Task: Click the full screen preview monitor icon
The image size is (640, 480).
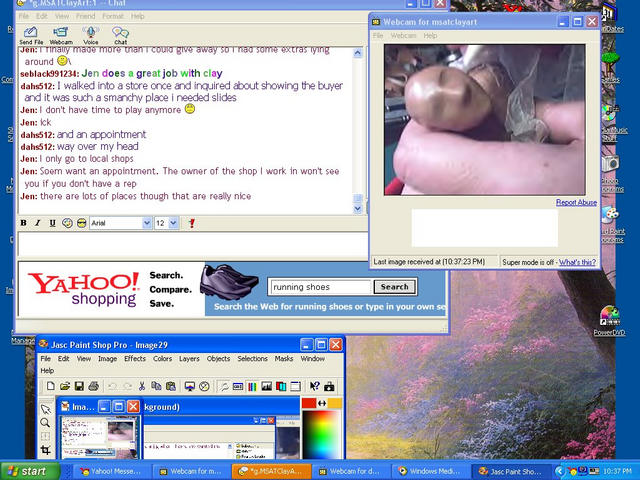Action: click(190, 386)
